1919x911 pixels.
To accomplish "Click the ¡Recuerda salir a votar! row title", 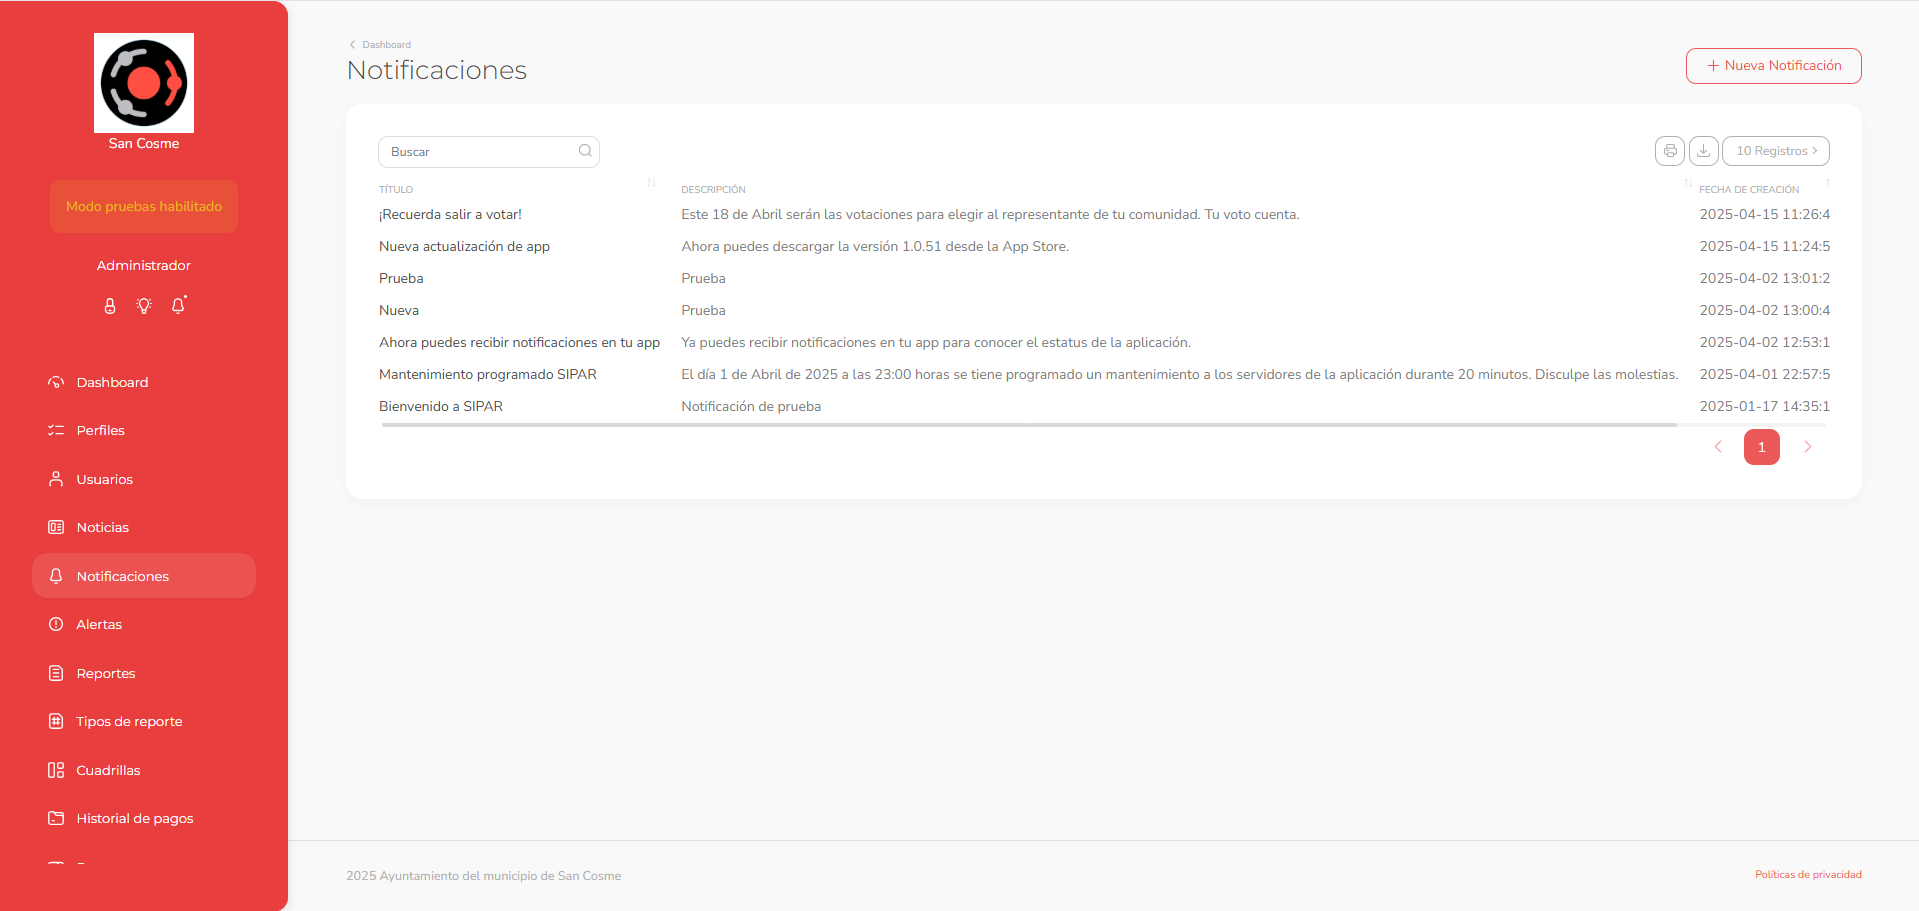I will 450,214.
